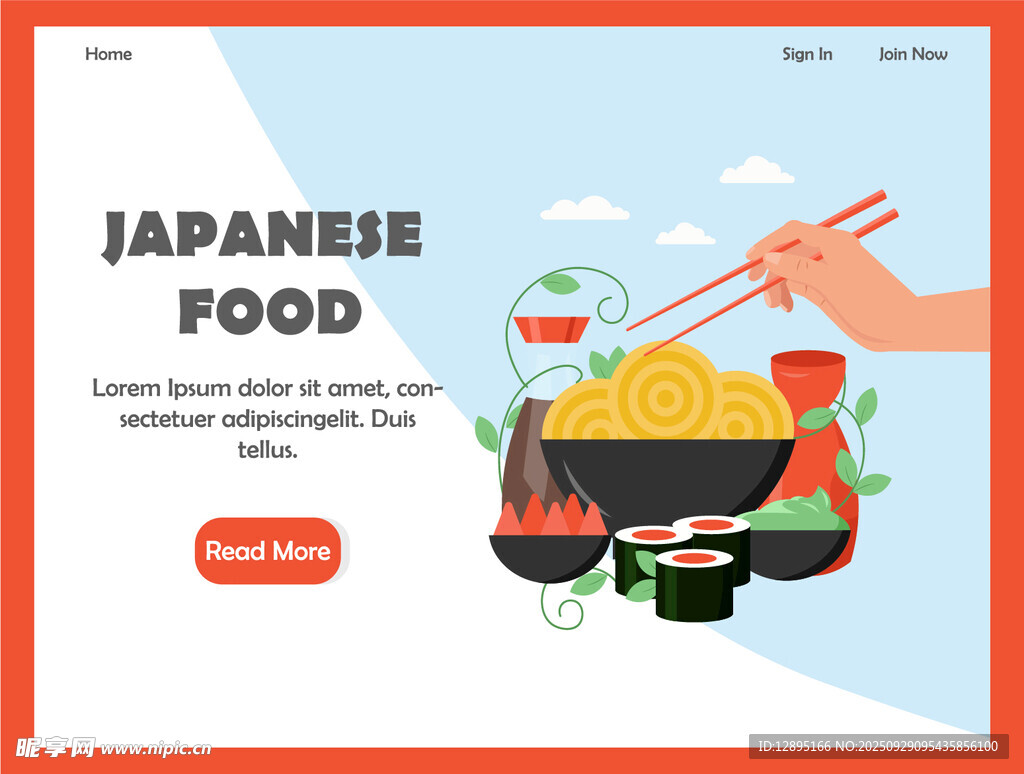The width and height of the screenshot is (1024, 774).
Task: Click the ID number watermark label
Action: tap(878, 746)
